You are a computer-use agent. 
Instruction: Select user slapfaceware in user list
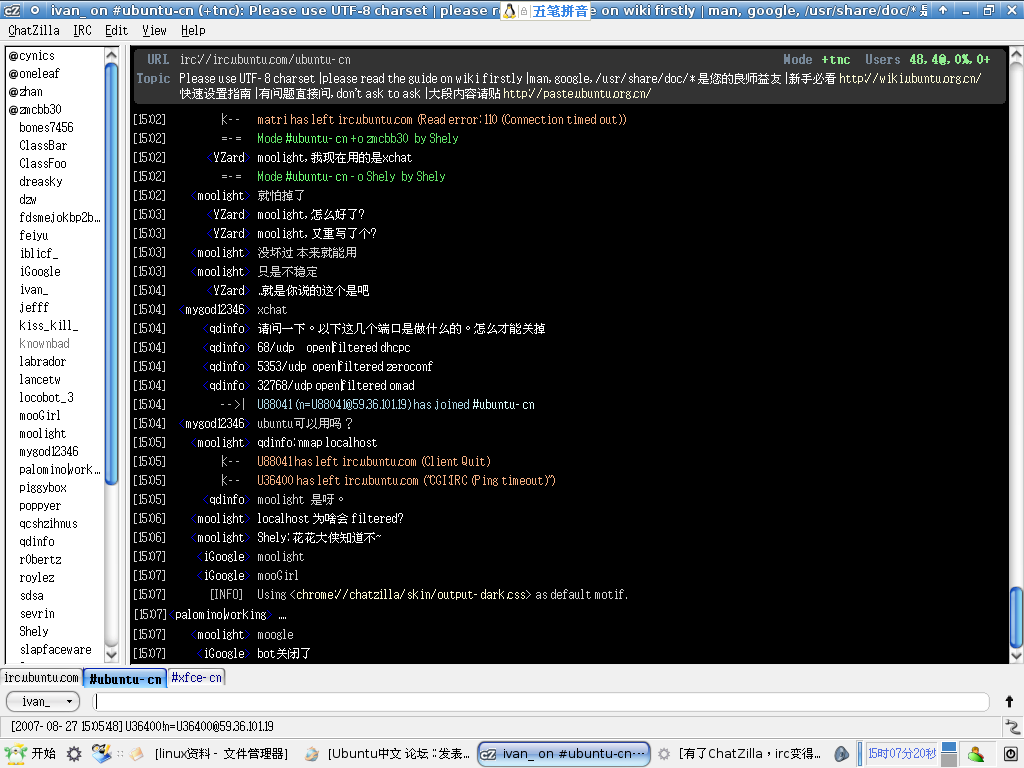click(x=54, y=649)
